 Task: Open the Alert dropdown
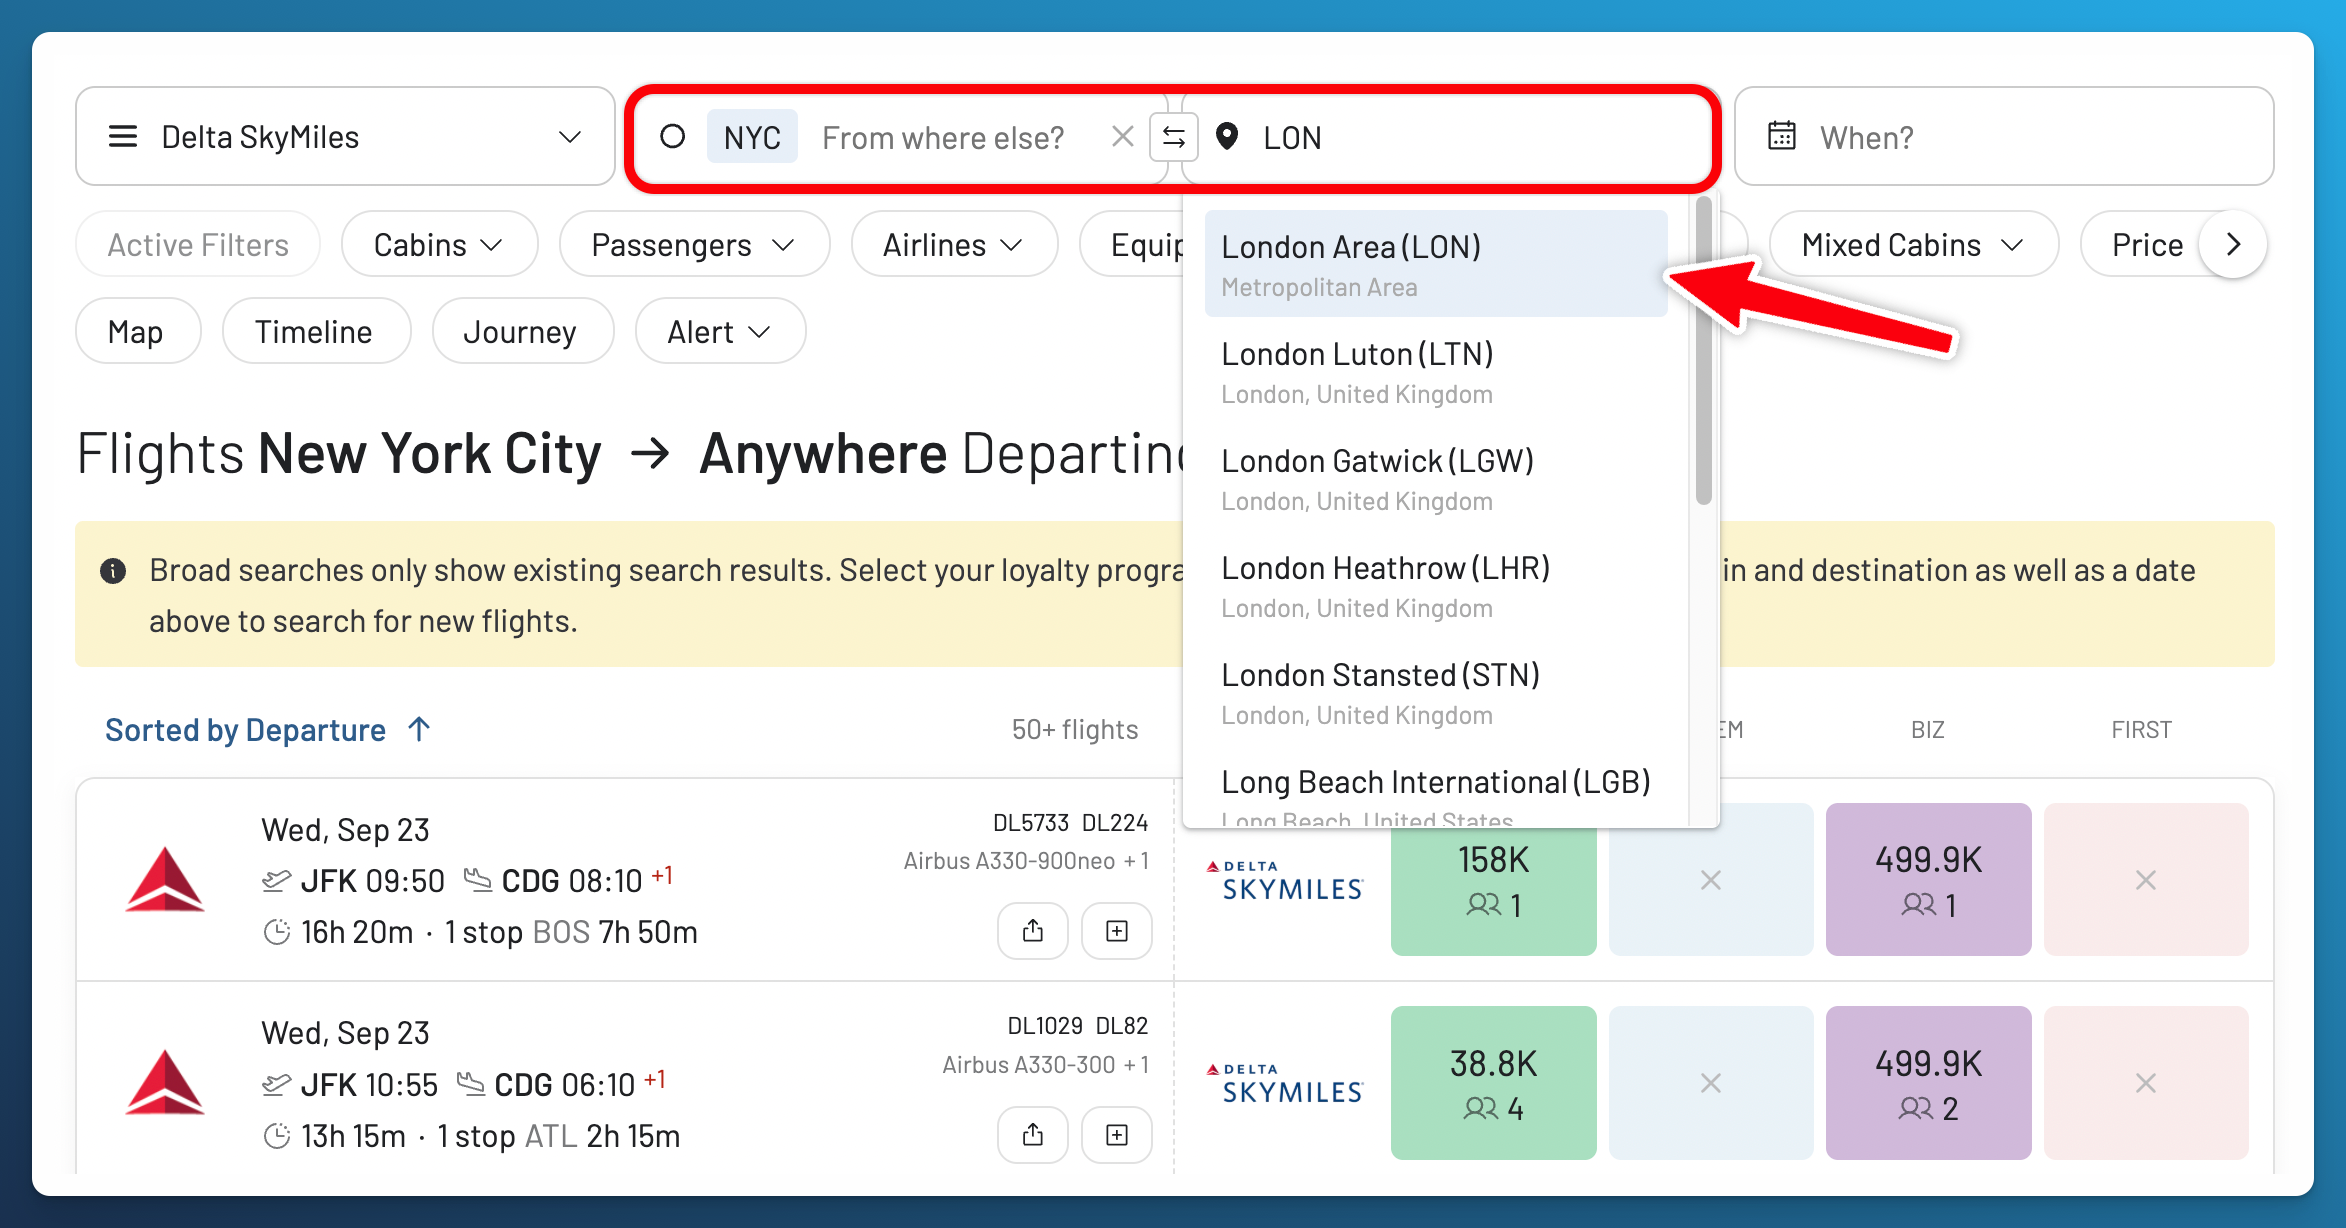tap(720, 331)
